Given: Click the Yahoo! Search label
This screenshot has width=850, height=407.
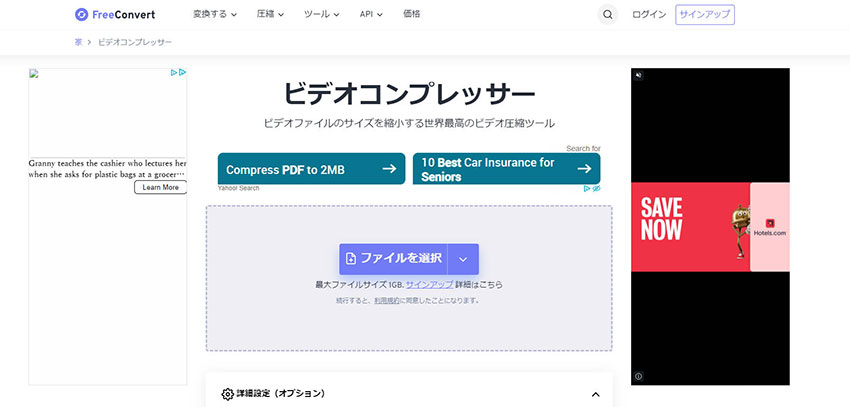Looking at the screenshot, I should pyautogui.click(x=239, y=189).
